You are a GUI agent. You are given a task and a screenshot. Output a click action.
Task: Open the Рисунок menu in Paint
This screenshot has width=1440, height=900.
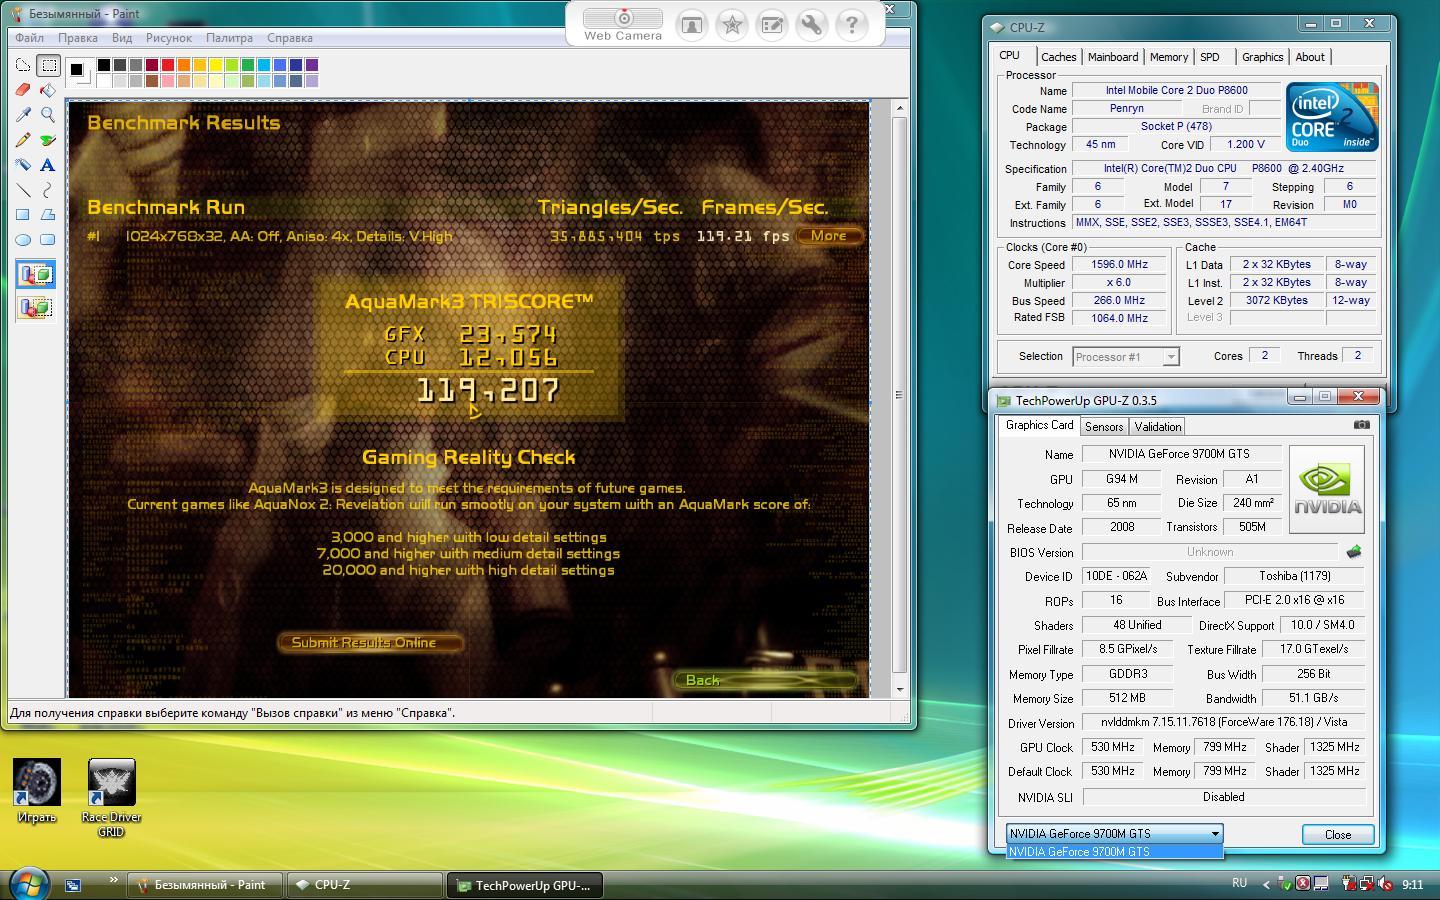[169, 38]
